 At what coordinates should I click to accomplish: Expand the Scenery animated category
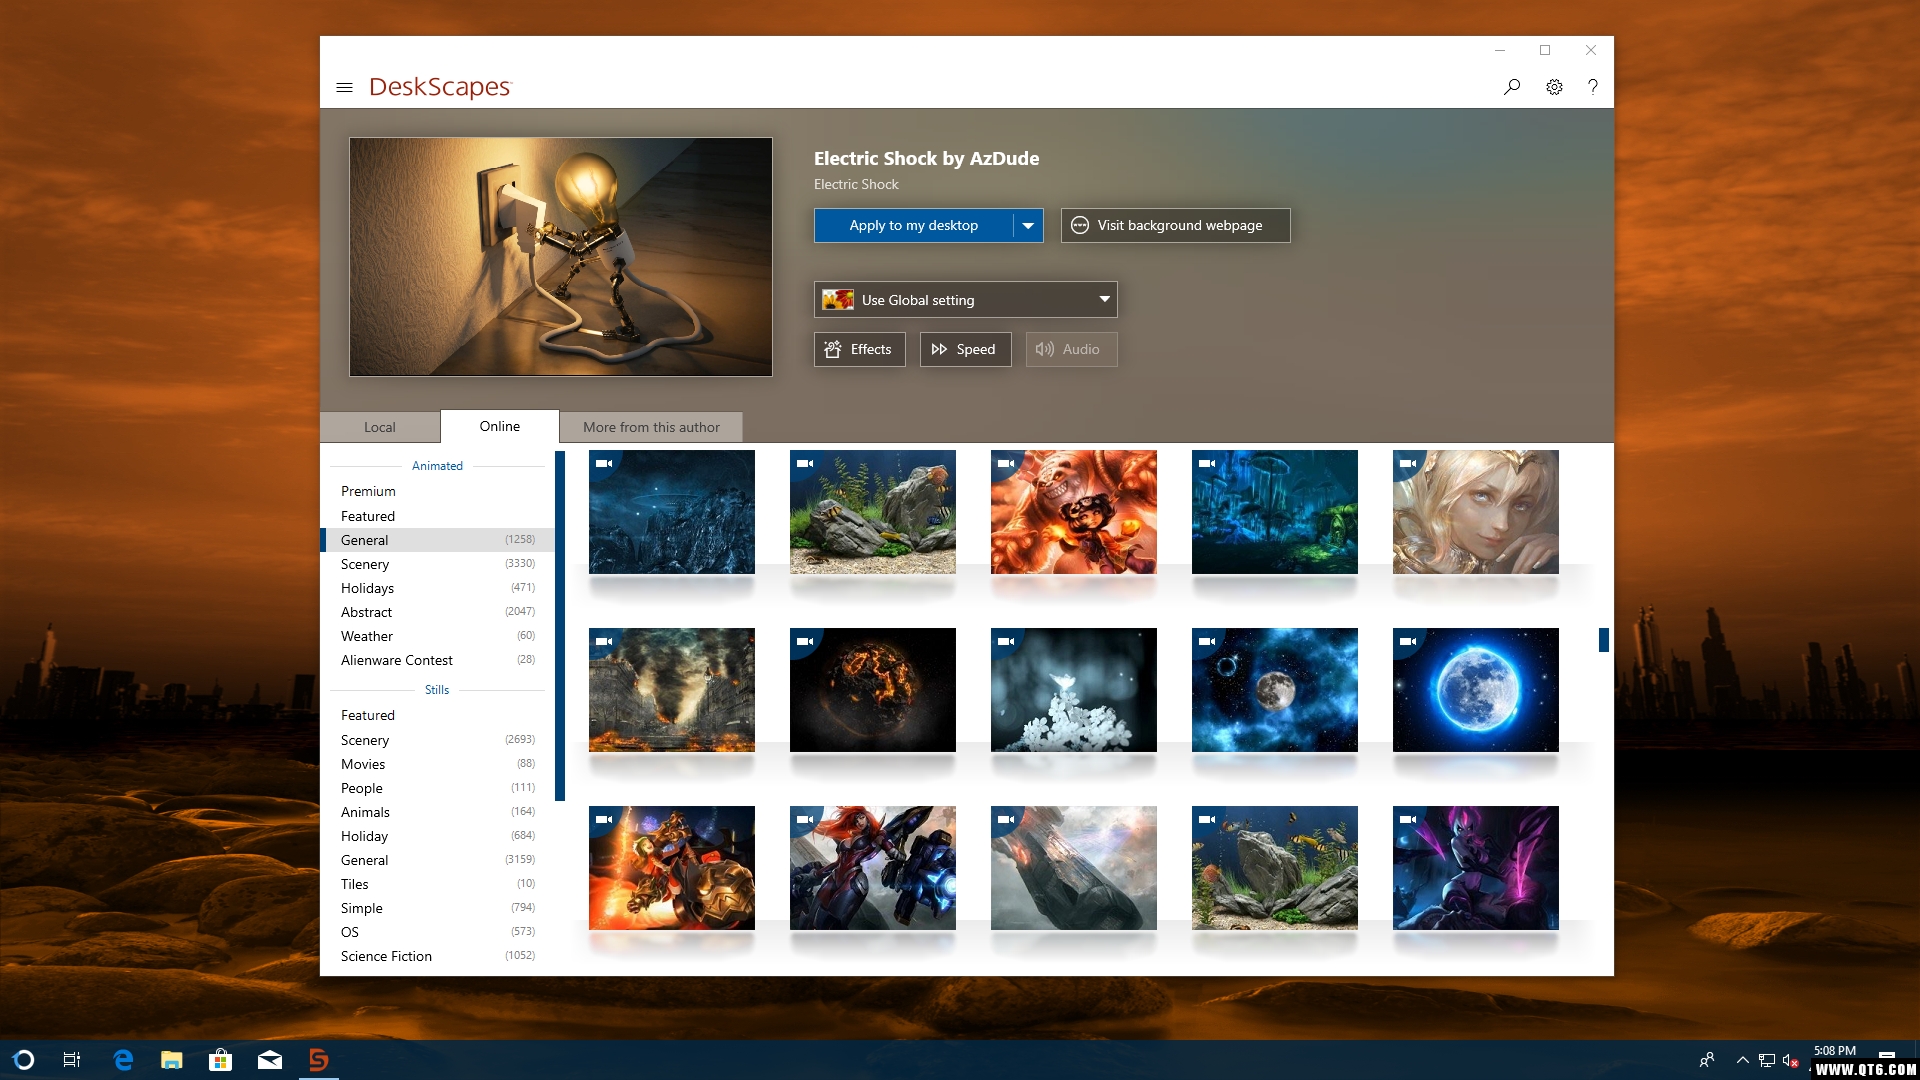point(364,563)
